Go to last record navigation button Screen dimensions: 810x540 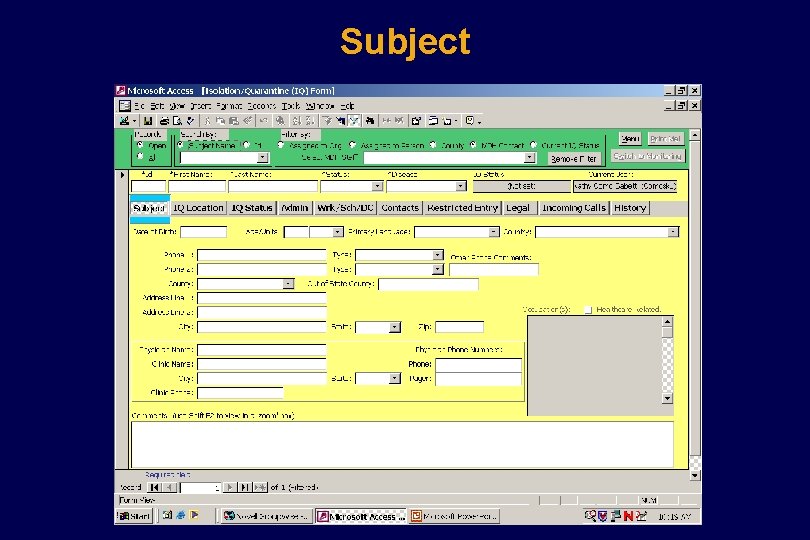click(245, 487)
